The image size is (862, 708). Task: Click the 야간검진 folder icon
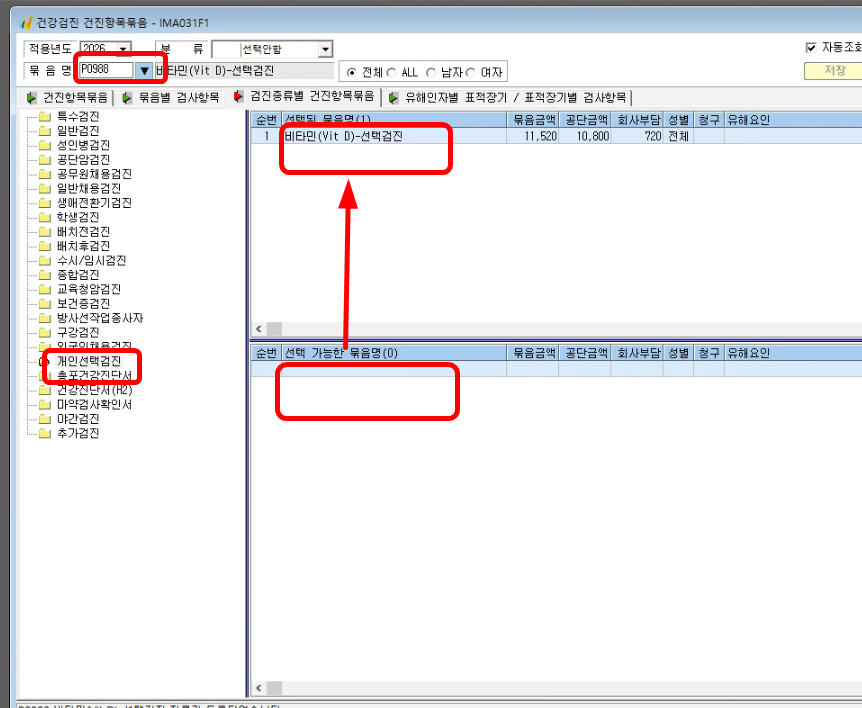pyautogui.click(x=45, y=419)
